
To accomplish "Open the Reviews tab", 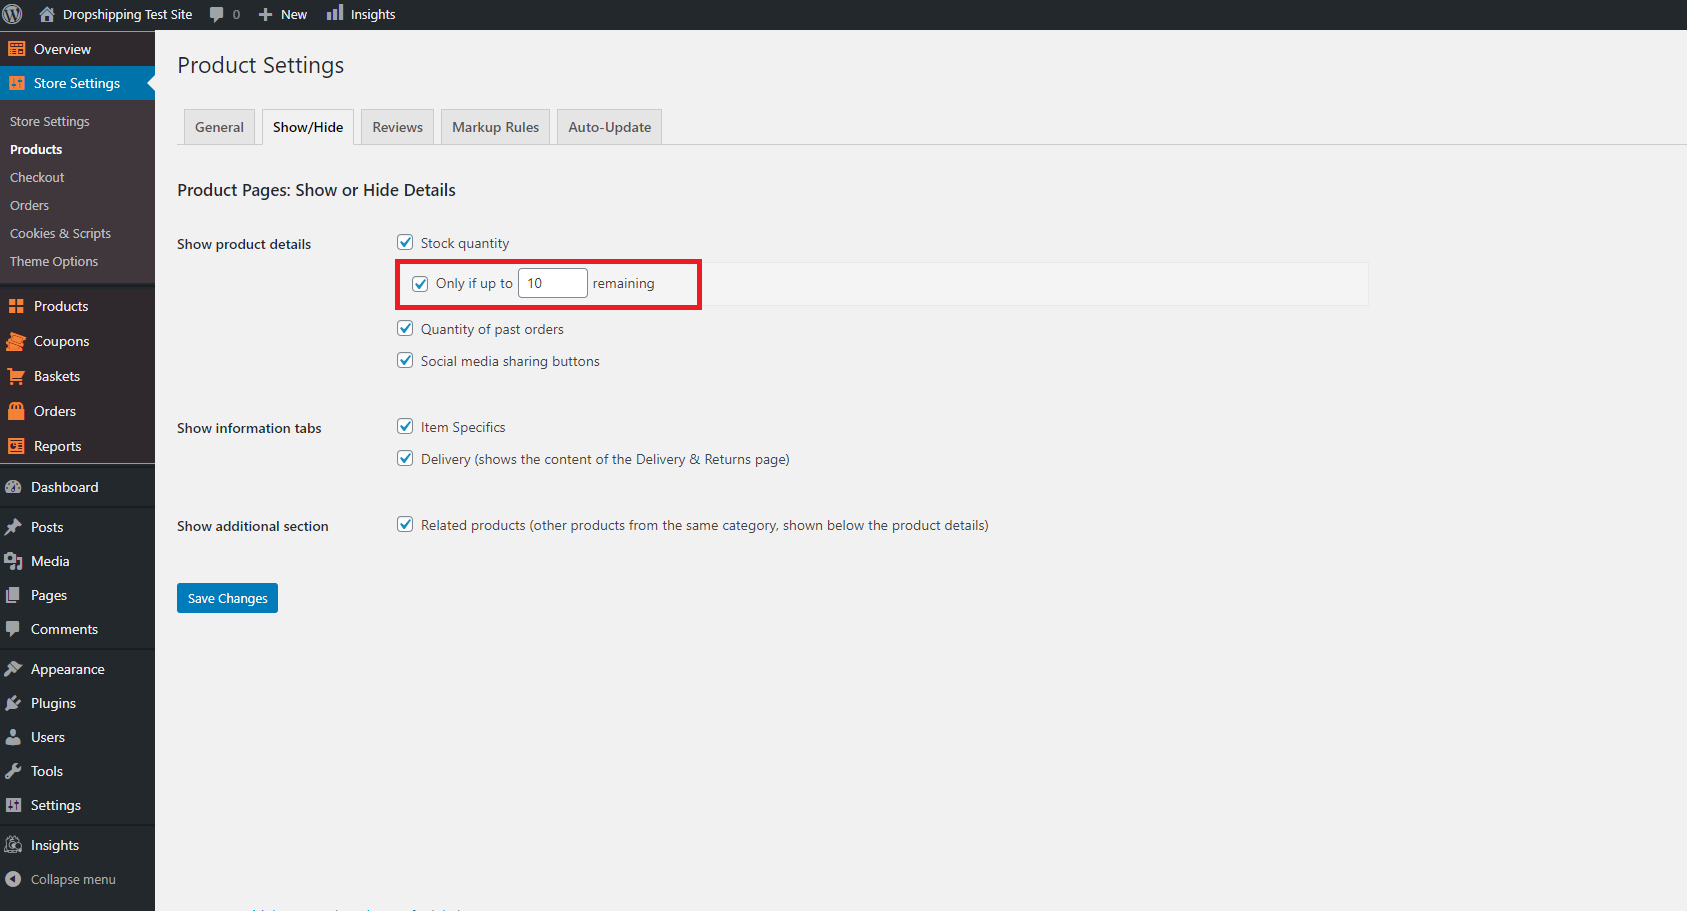I will 398,127.
